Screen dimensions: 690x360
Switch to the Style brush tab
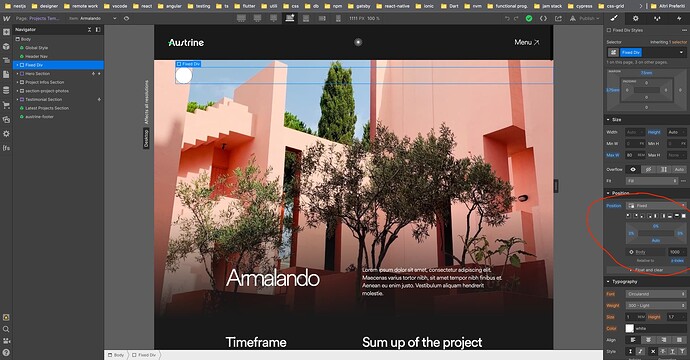(614, 18)
